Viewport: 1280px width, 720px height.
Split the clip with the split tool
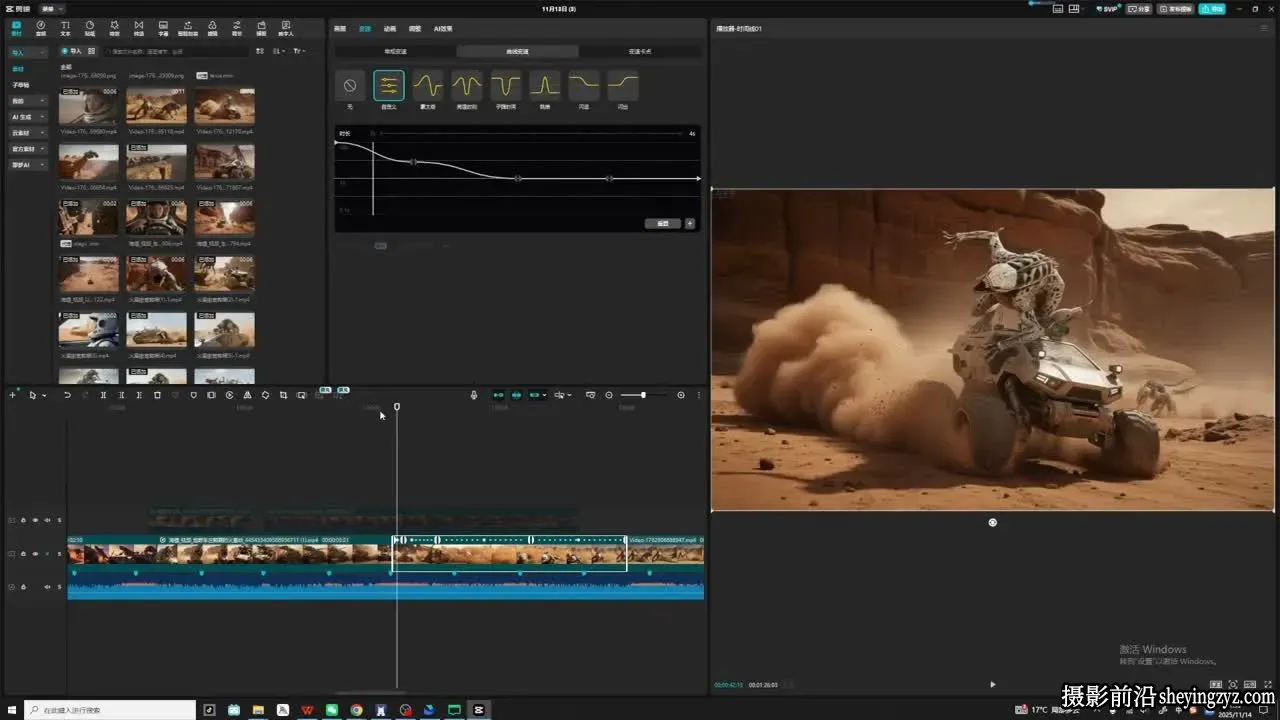pos(103,395)
